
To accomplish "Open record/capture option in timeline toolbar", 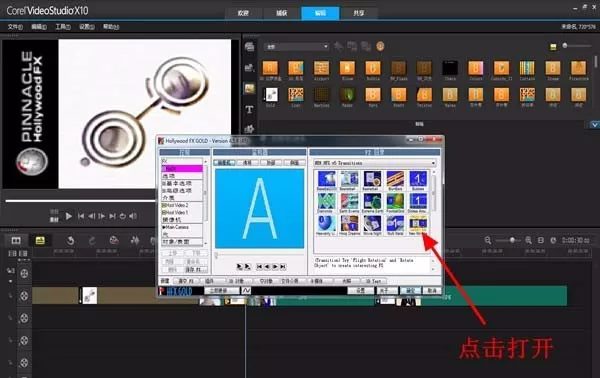I will [x=114, y=240].
